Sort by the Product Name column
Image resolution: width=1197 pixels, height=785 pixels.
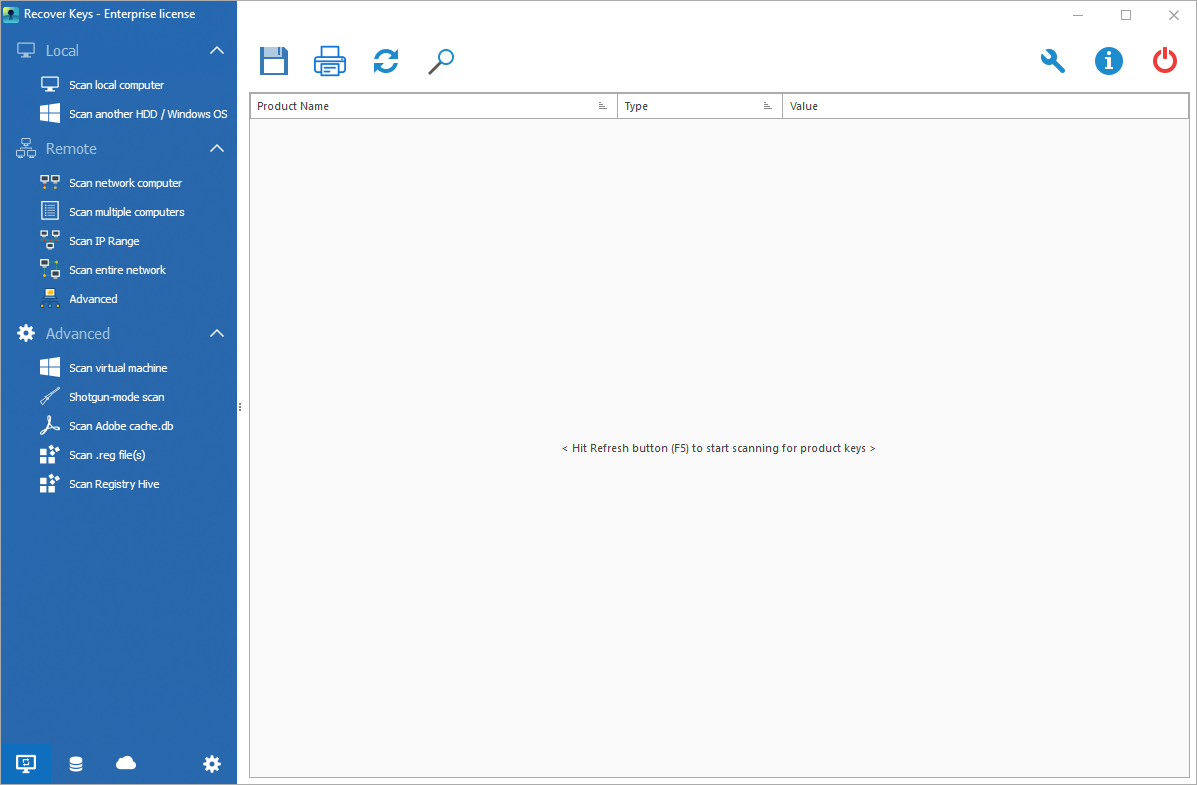point(434,106)
